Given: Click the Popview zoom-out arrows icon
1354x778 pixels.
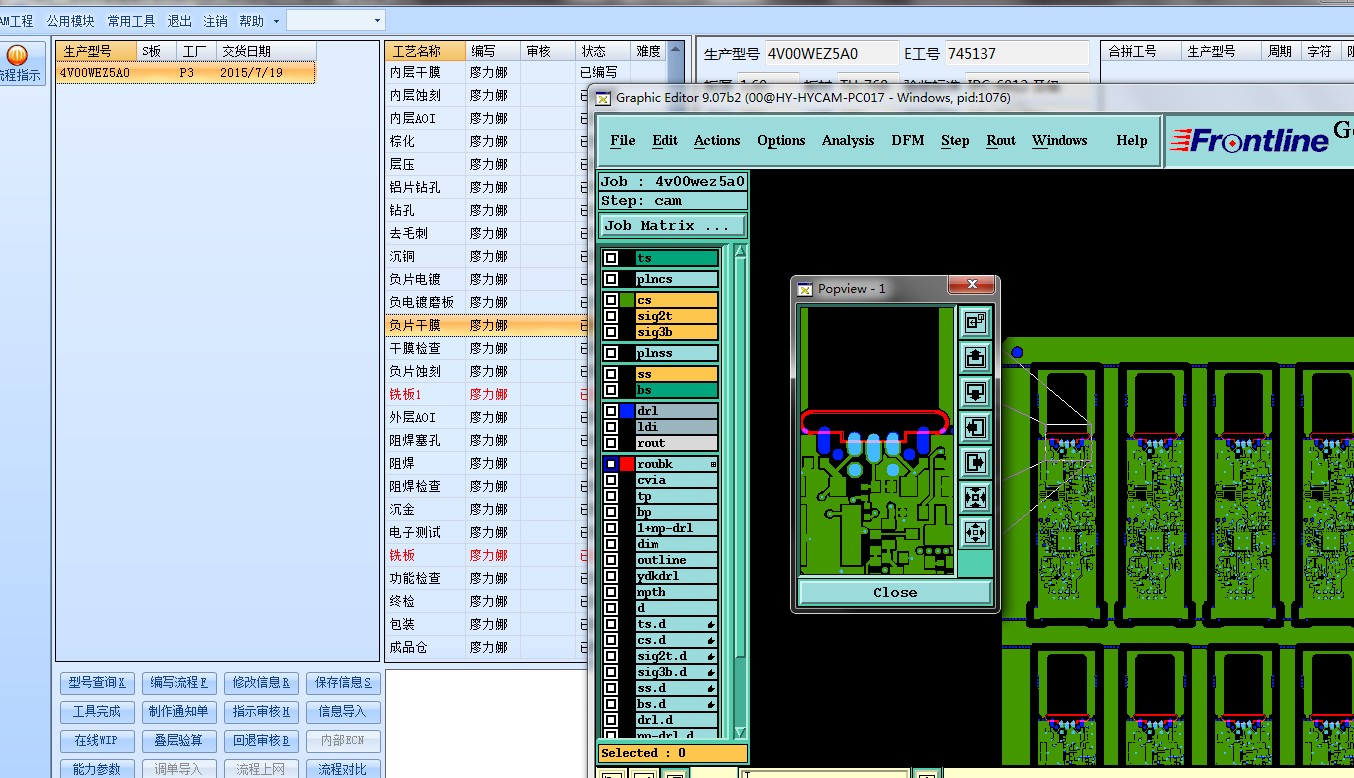Looking at the screenshot, I should (x=975, y=532).
